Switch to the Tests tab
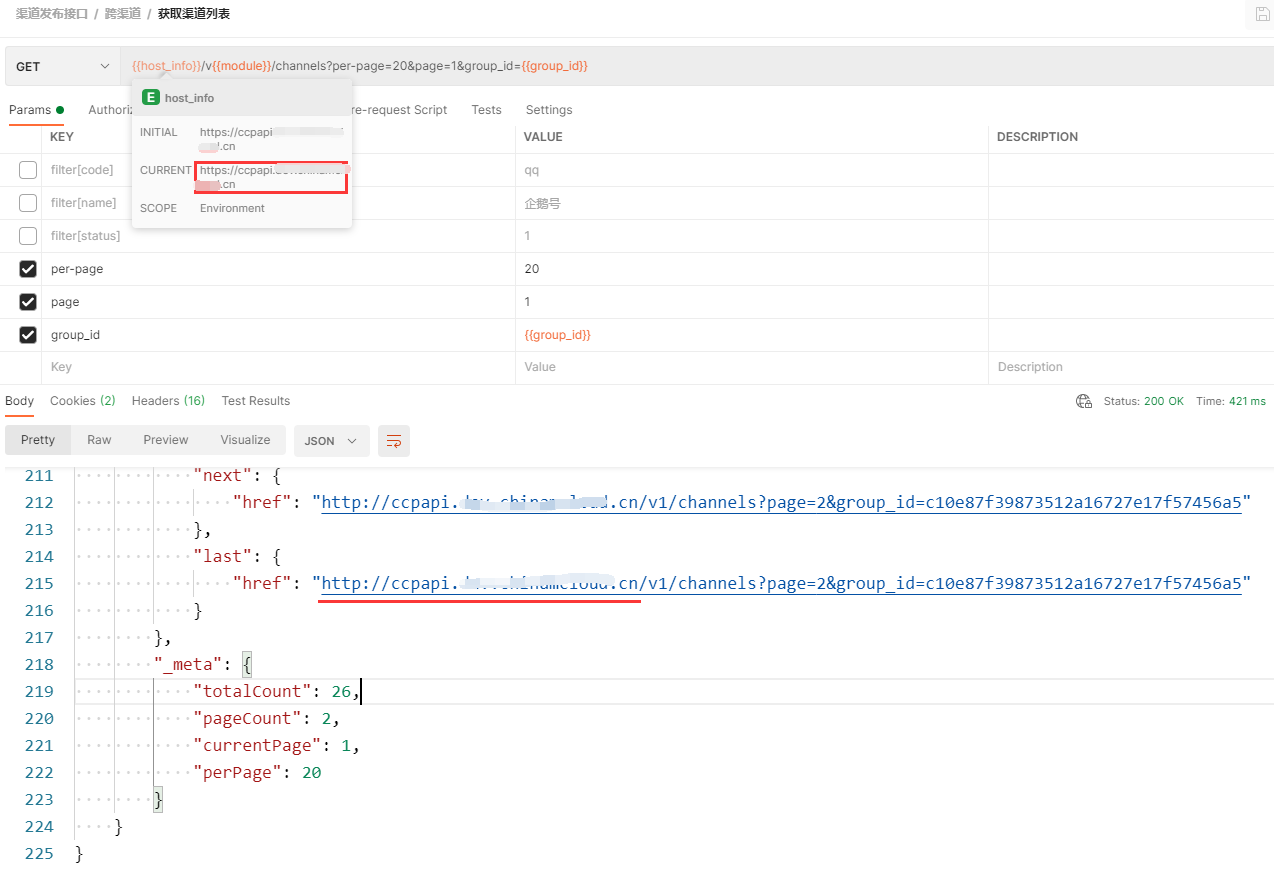 (x=486, y=110)
